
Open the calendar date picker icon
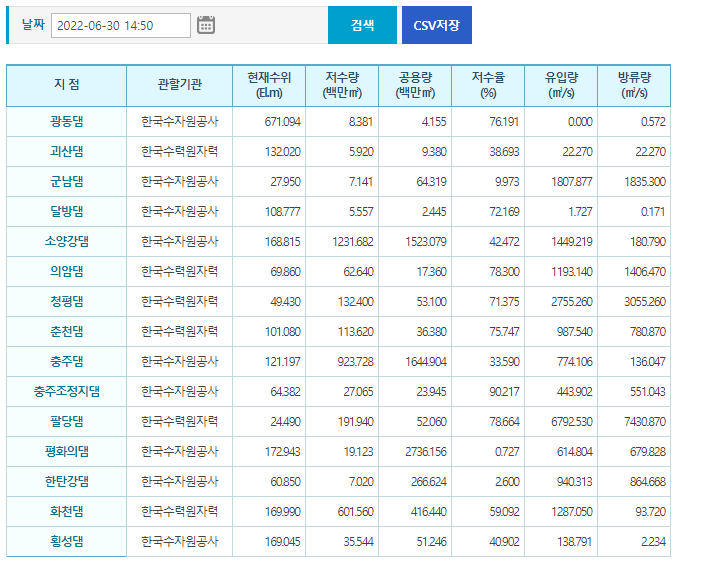point(206,25)
